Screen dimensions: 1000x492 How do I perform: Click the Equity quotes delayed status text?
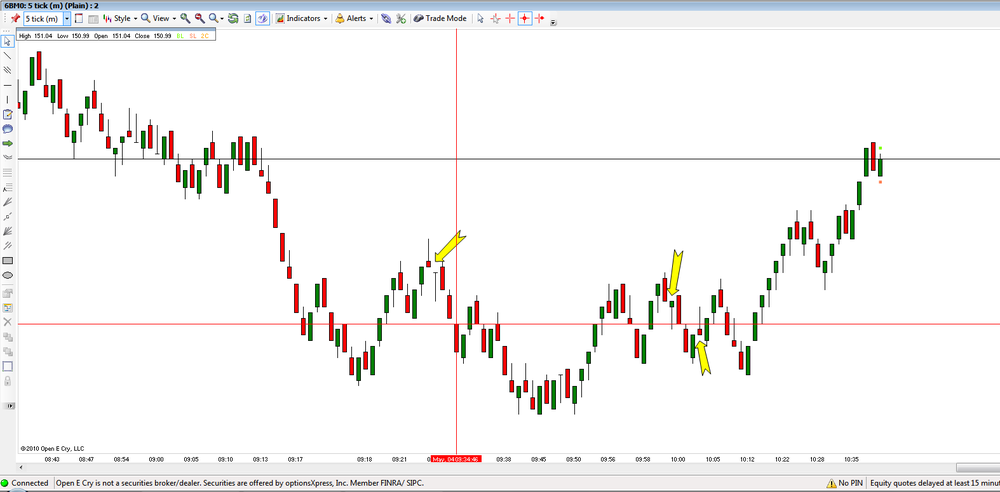tap(934, 483)
